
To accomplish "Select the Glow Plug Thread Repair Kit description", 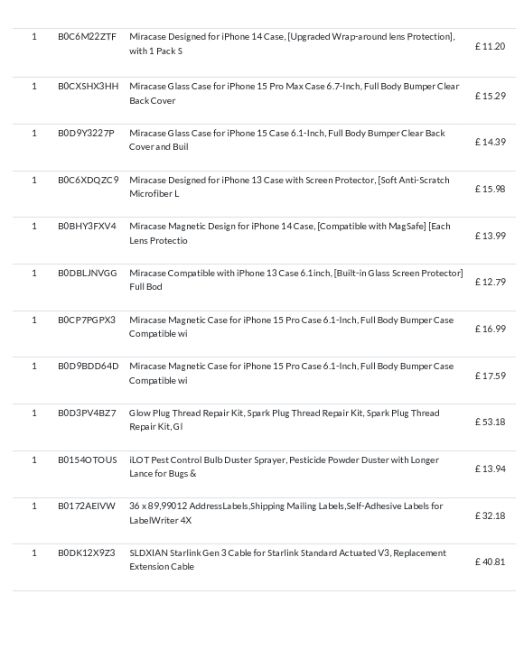I will pos(284,420).
